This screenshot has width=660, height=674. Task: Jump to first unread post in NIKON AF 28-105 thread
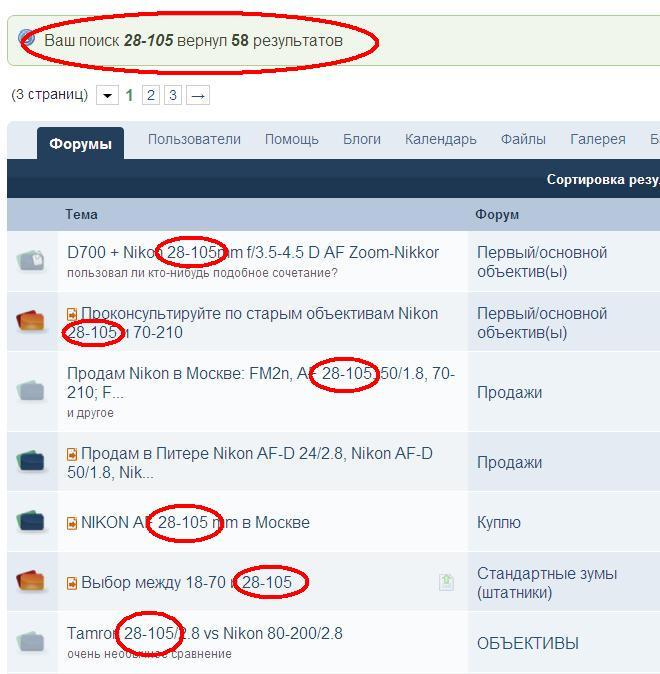coord(72,523)
